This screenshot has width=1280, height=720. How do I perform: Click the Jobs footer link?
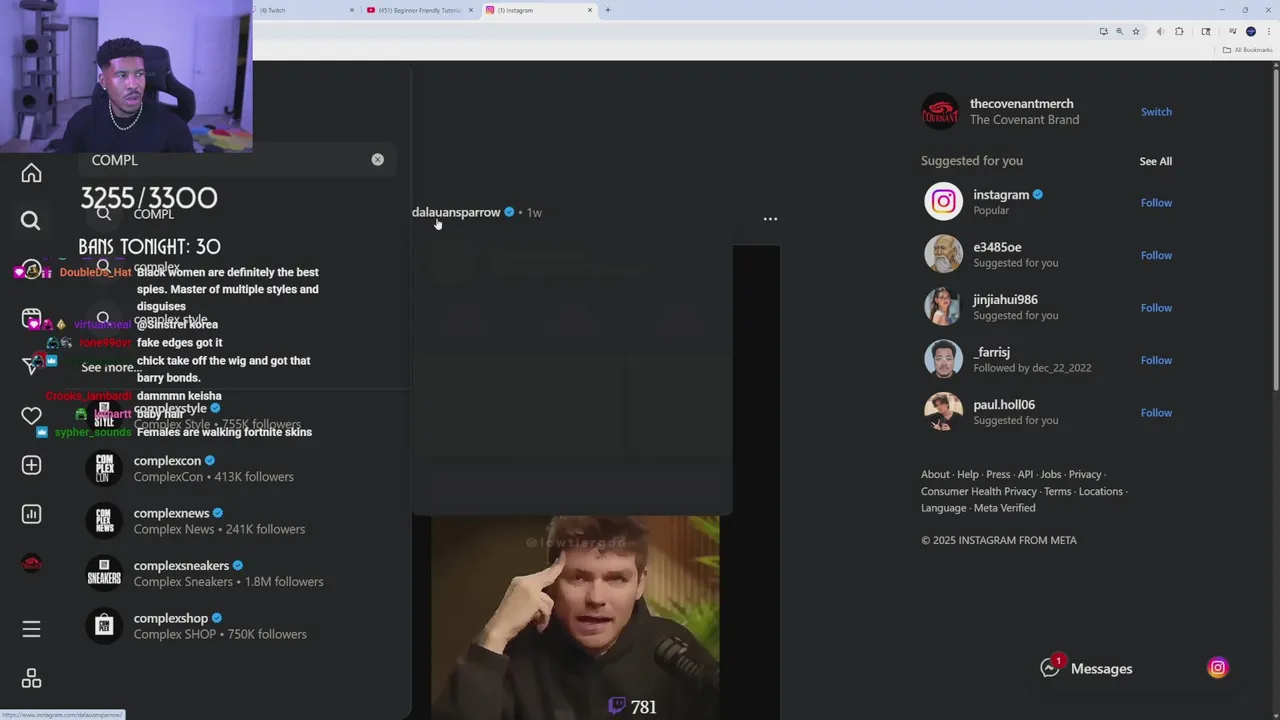tap(1050, 475)
